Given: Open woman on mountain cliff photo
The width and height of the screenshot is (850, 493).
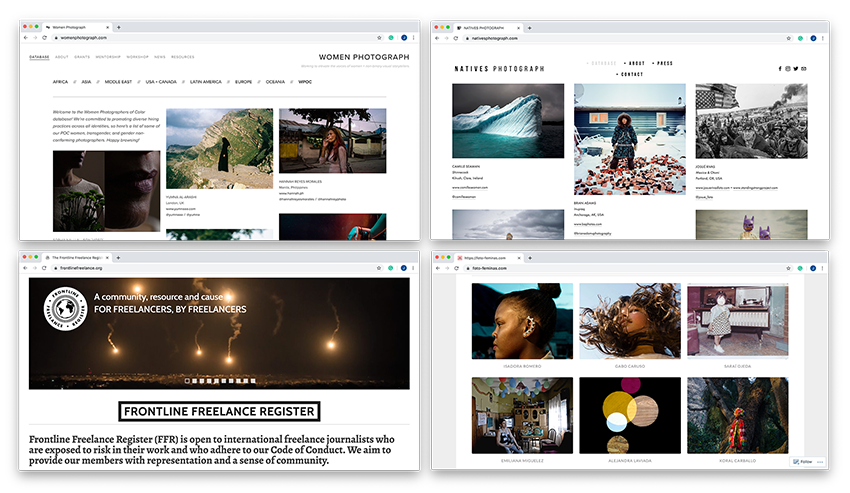Looking at the screenshot, I should tap(220, 149).
